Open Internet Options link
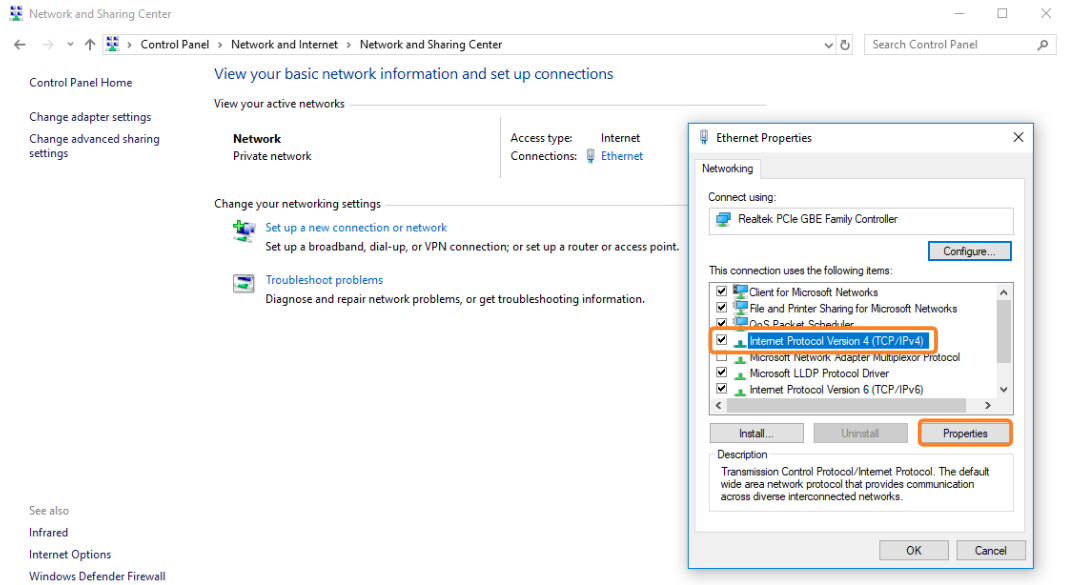Viewport: 1066px width, 585px height. [x=70, y=554]
